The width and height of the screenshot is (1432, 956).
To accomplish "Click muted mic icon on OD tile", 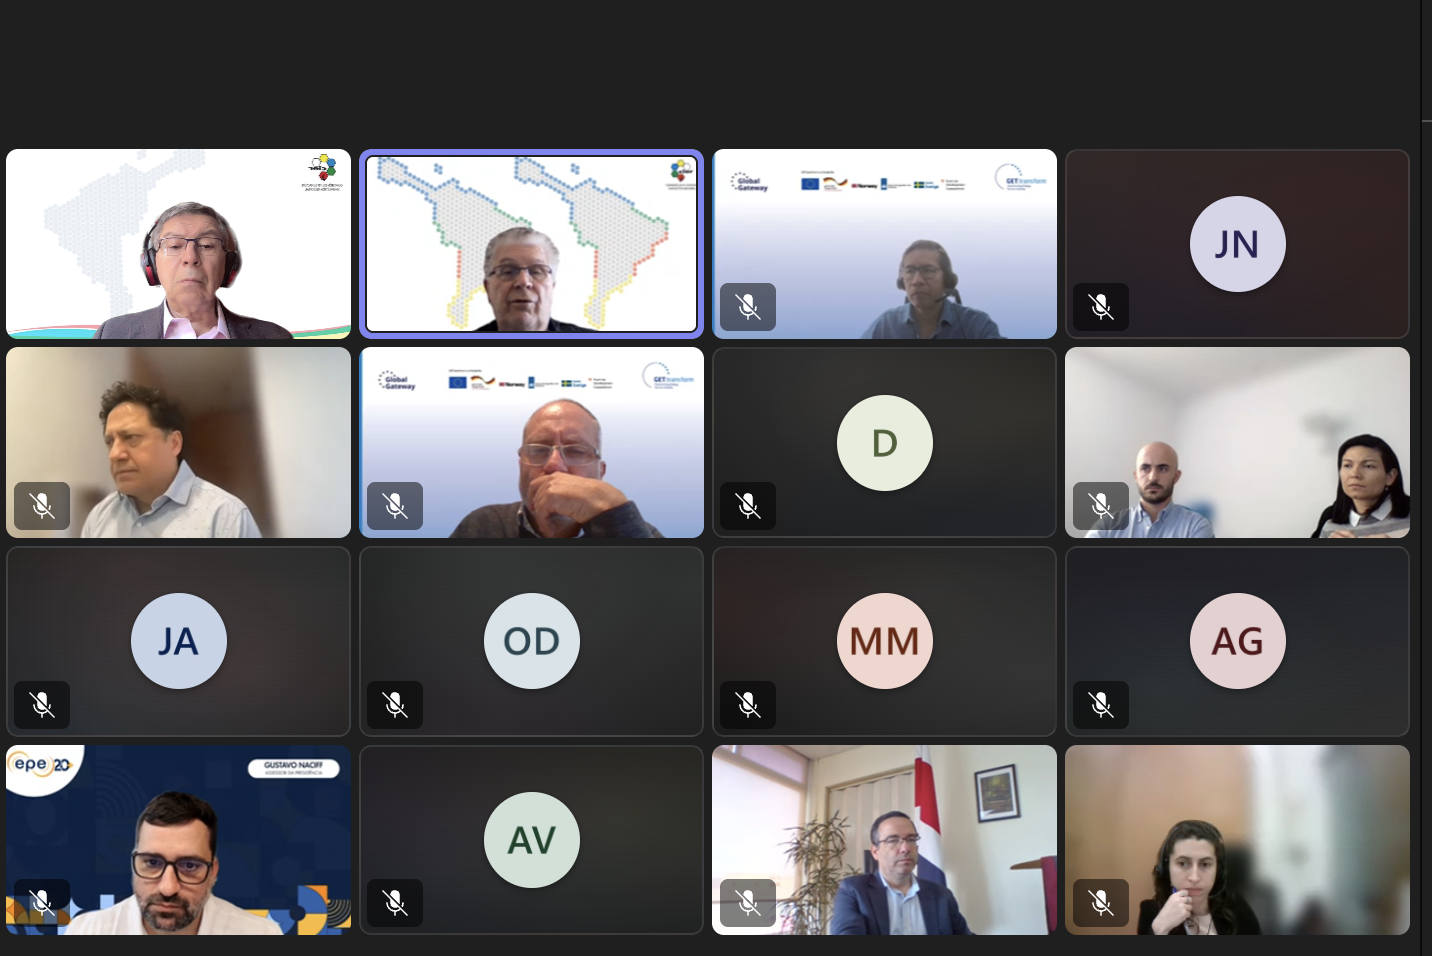I will pyautogui.click(x=395, y=705).
